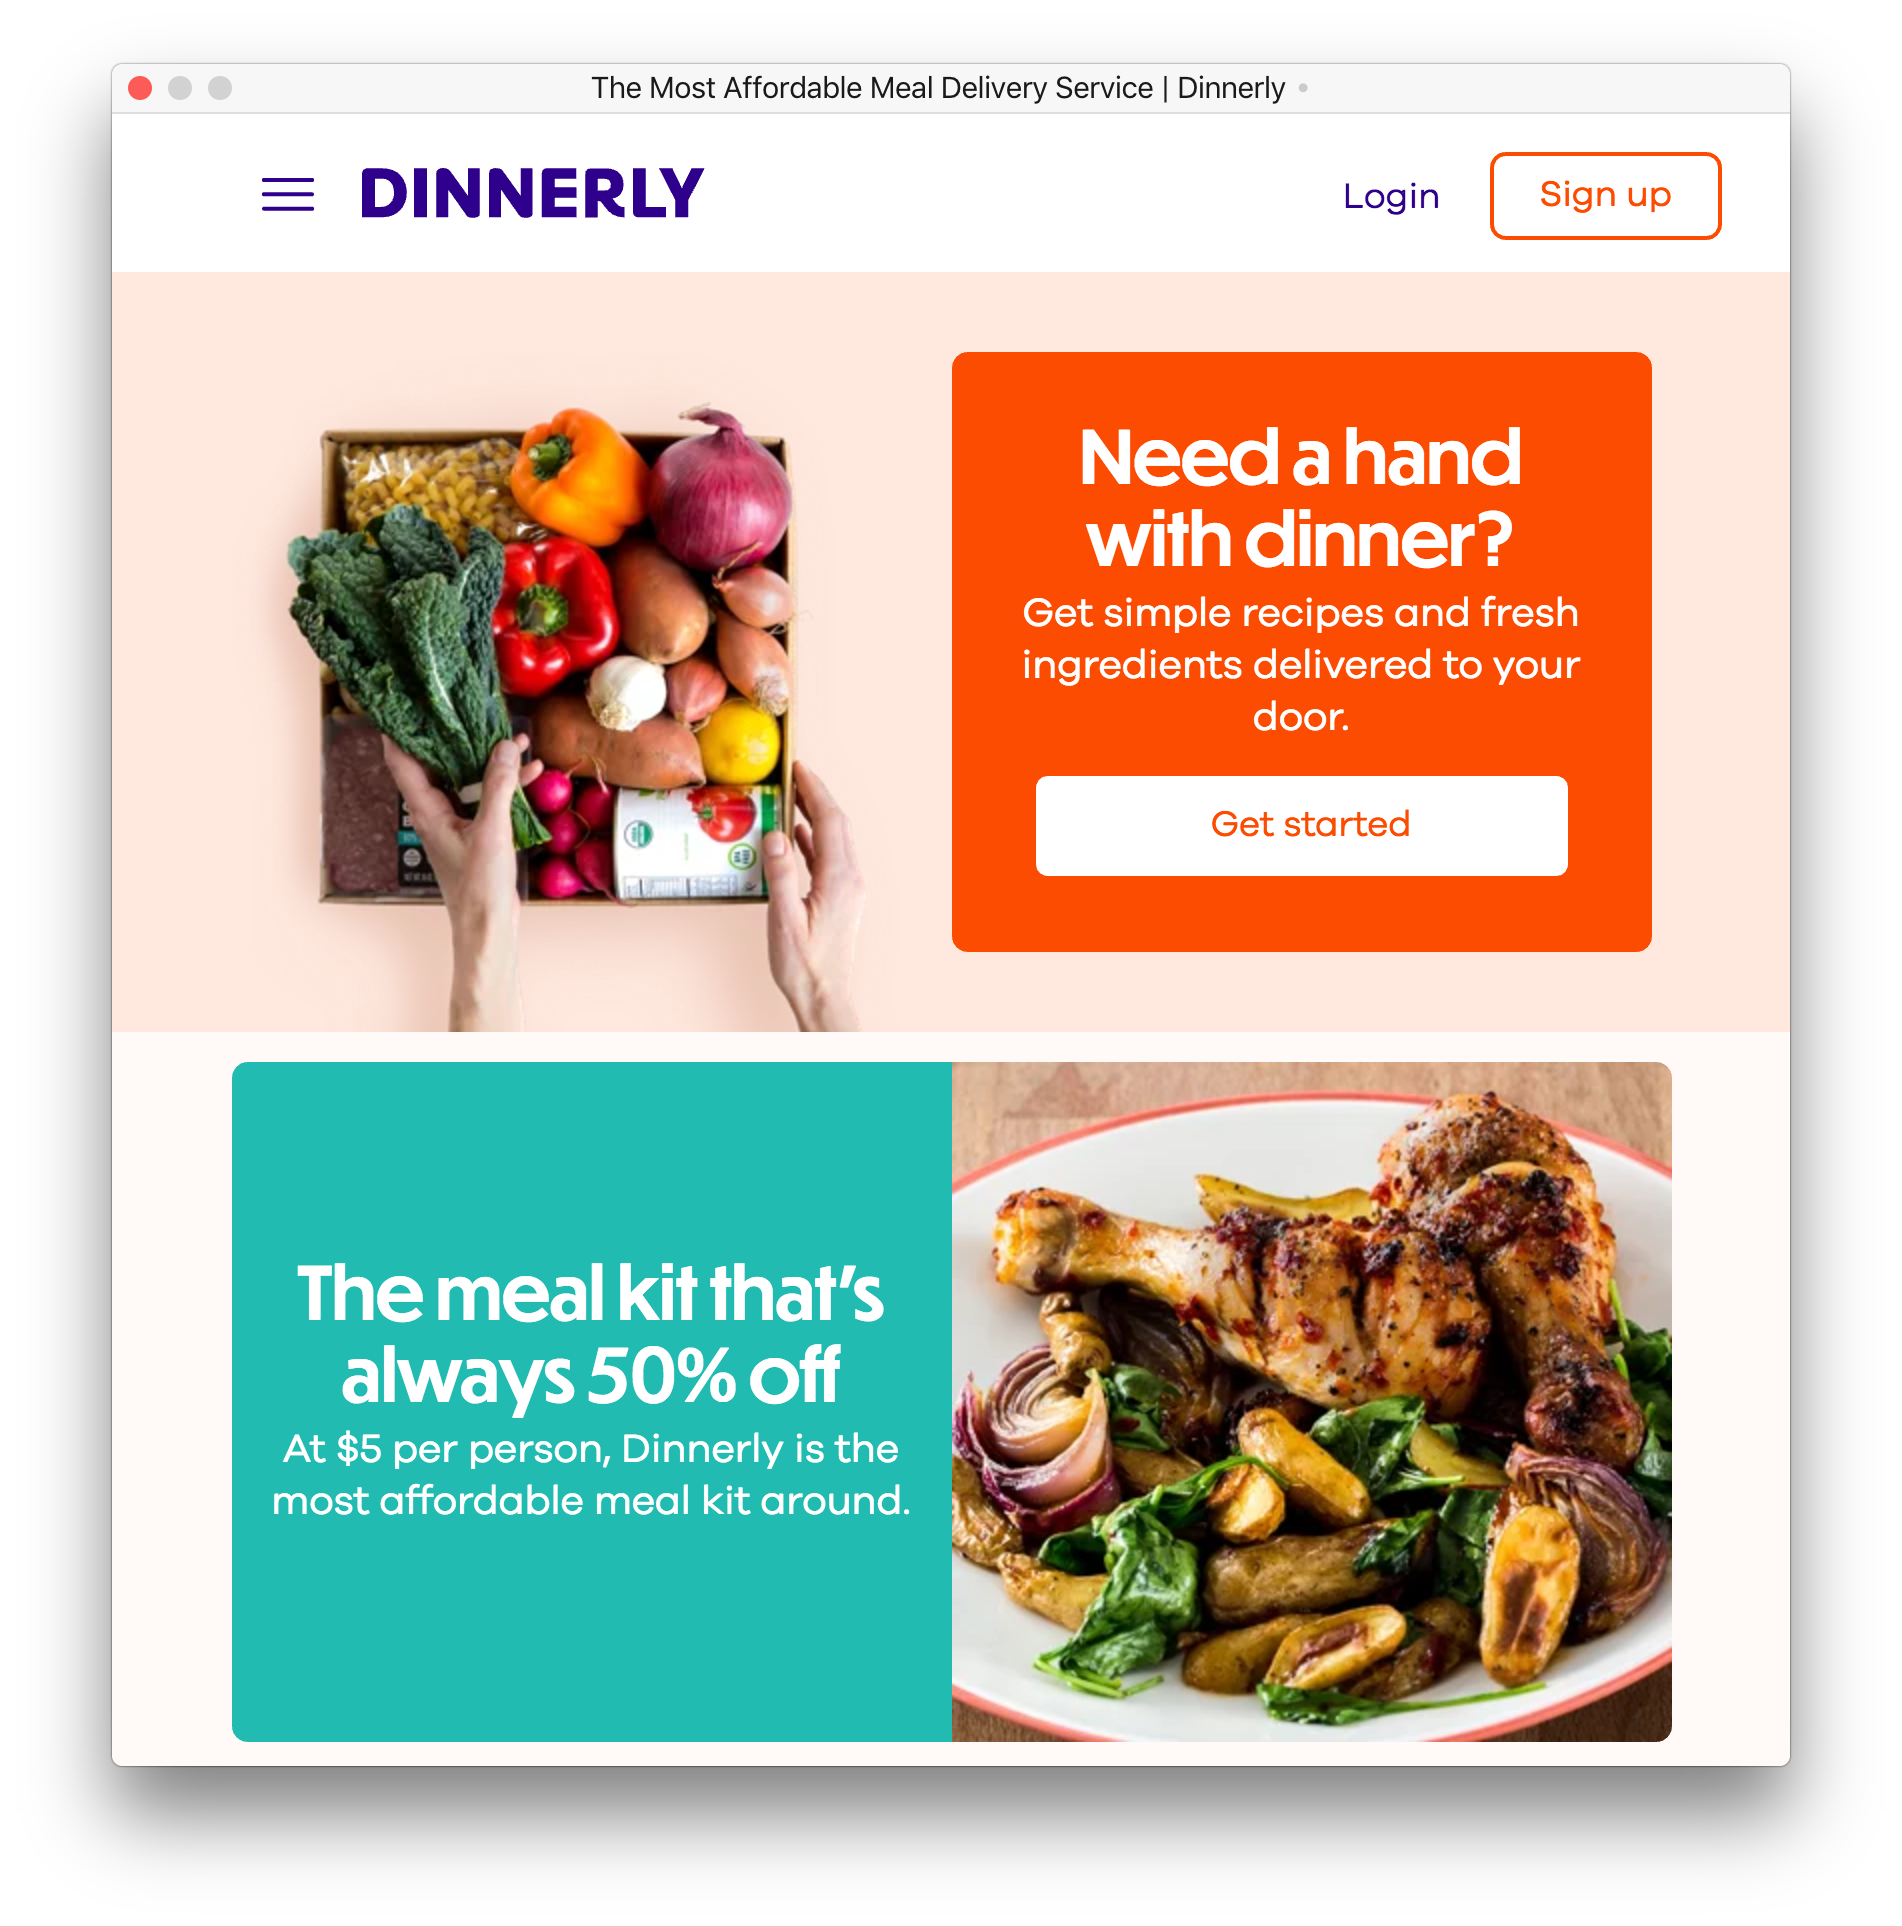Click the red onion in the box
This screenshot has width=1902, height=1926.
[x=720, y=490]
